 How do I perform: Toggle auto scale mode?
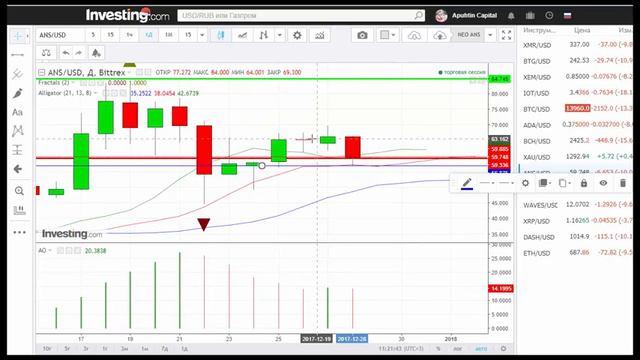click(481, 349)
